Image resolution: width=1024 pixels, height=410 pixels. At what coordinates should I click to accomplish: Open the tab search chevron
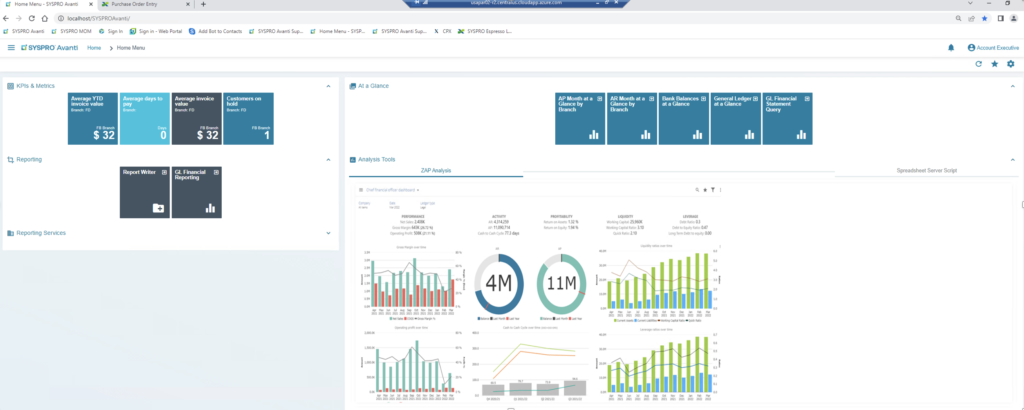[970, 4]
